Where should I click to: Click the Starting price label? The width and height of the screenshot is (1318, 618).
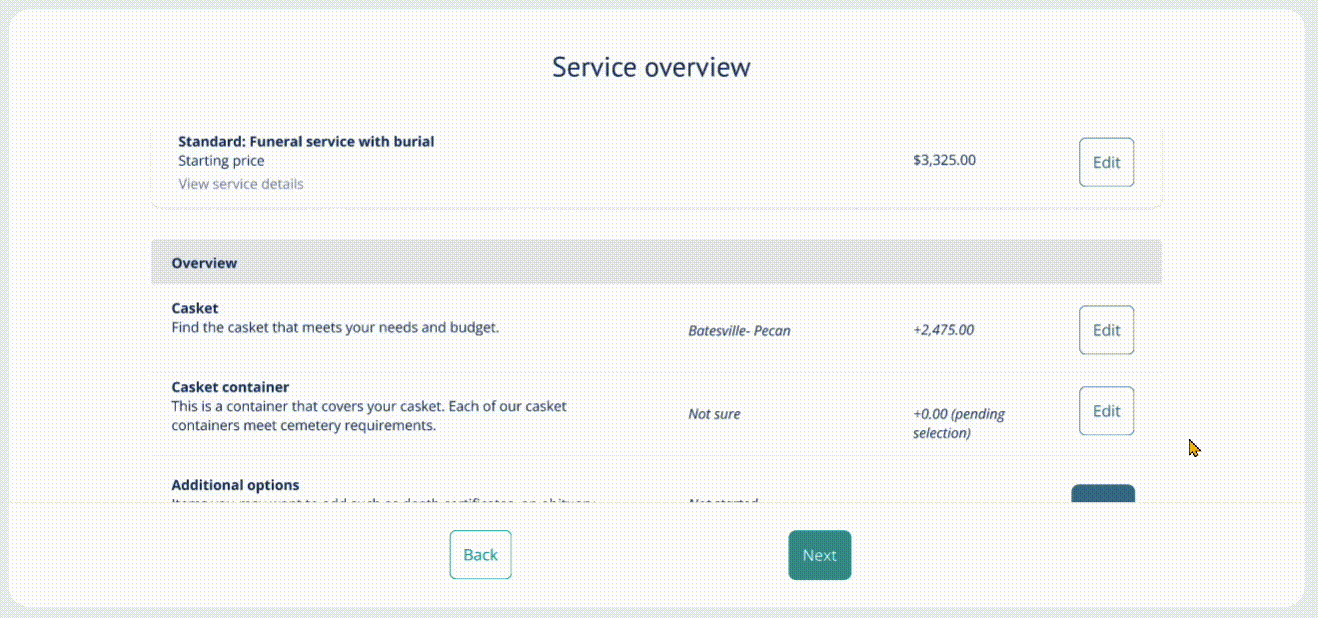tap(221, 161)
